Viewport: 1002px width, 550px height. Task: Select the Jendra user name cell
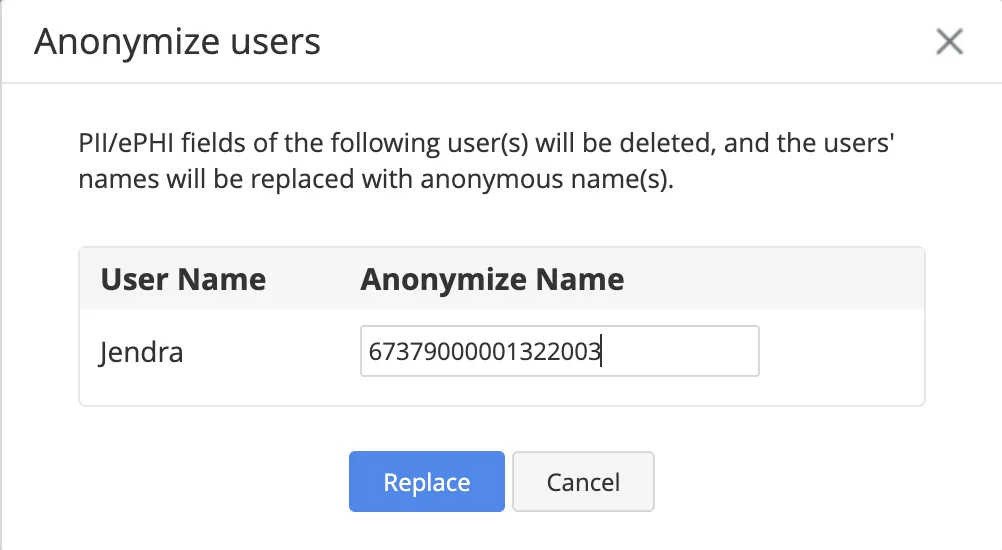[x=141, y=352]
